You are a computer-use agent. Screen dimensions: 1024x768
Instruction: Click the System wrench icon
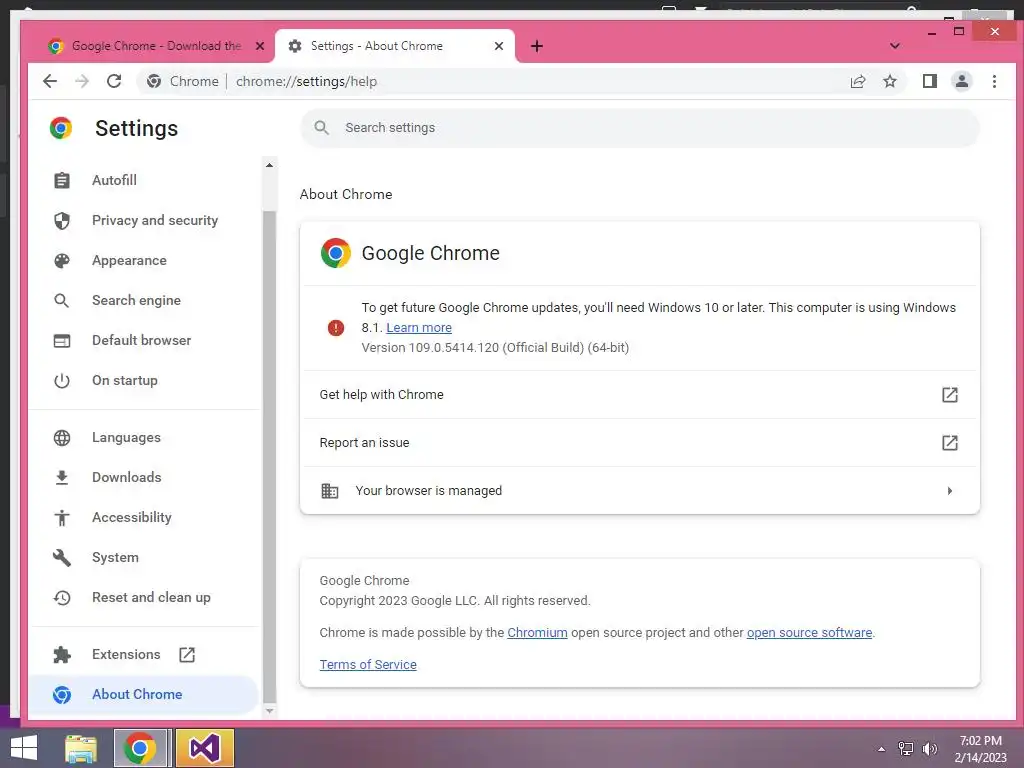click(x=62, y=558)
